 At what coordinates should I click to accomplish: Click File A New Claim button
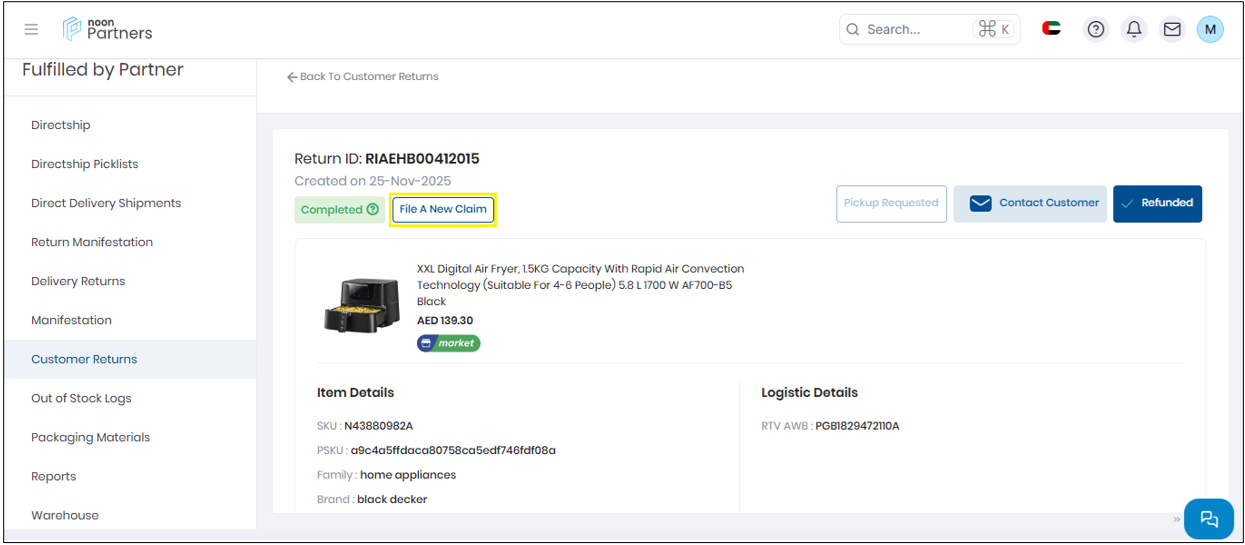(443, 210)
